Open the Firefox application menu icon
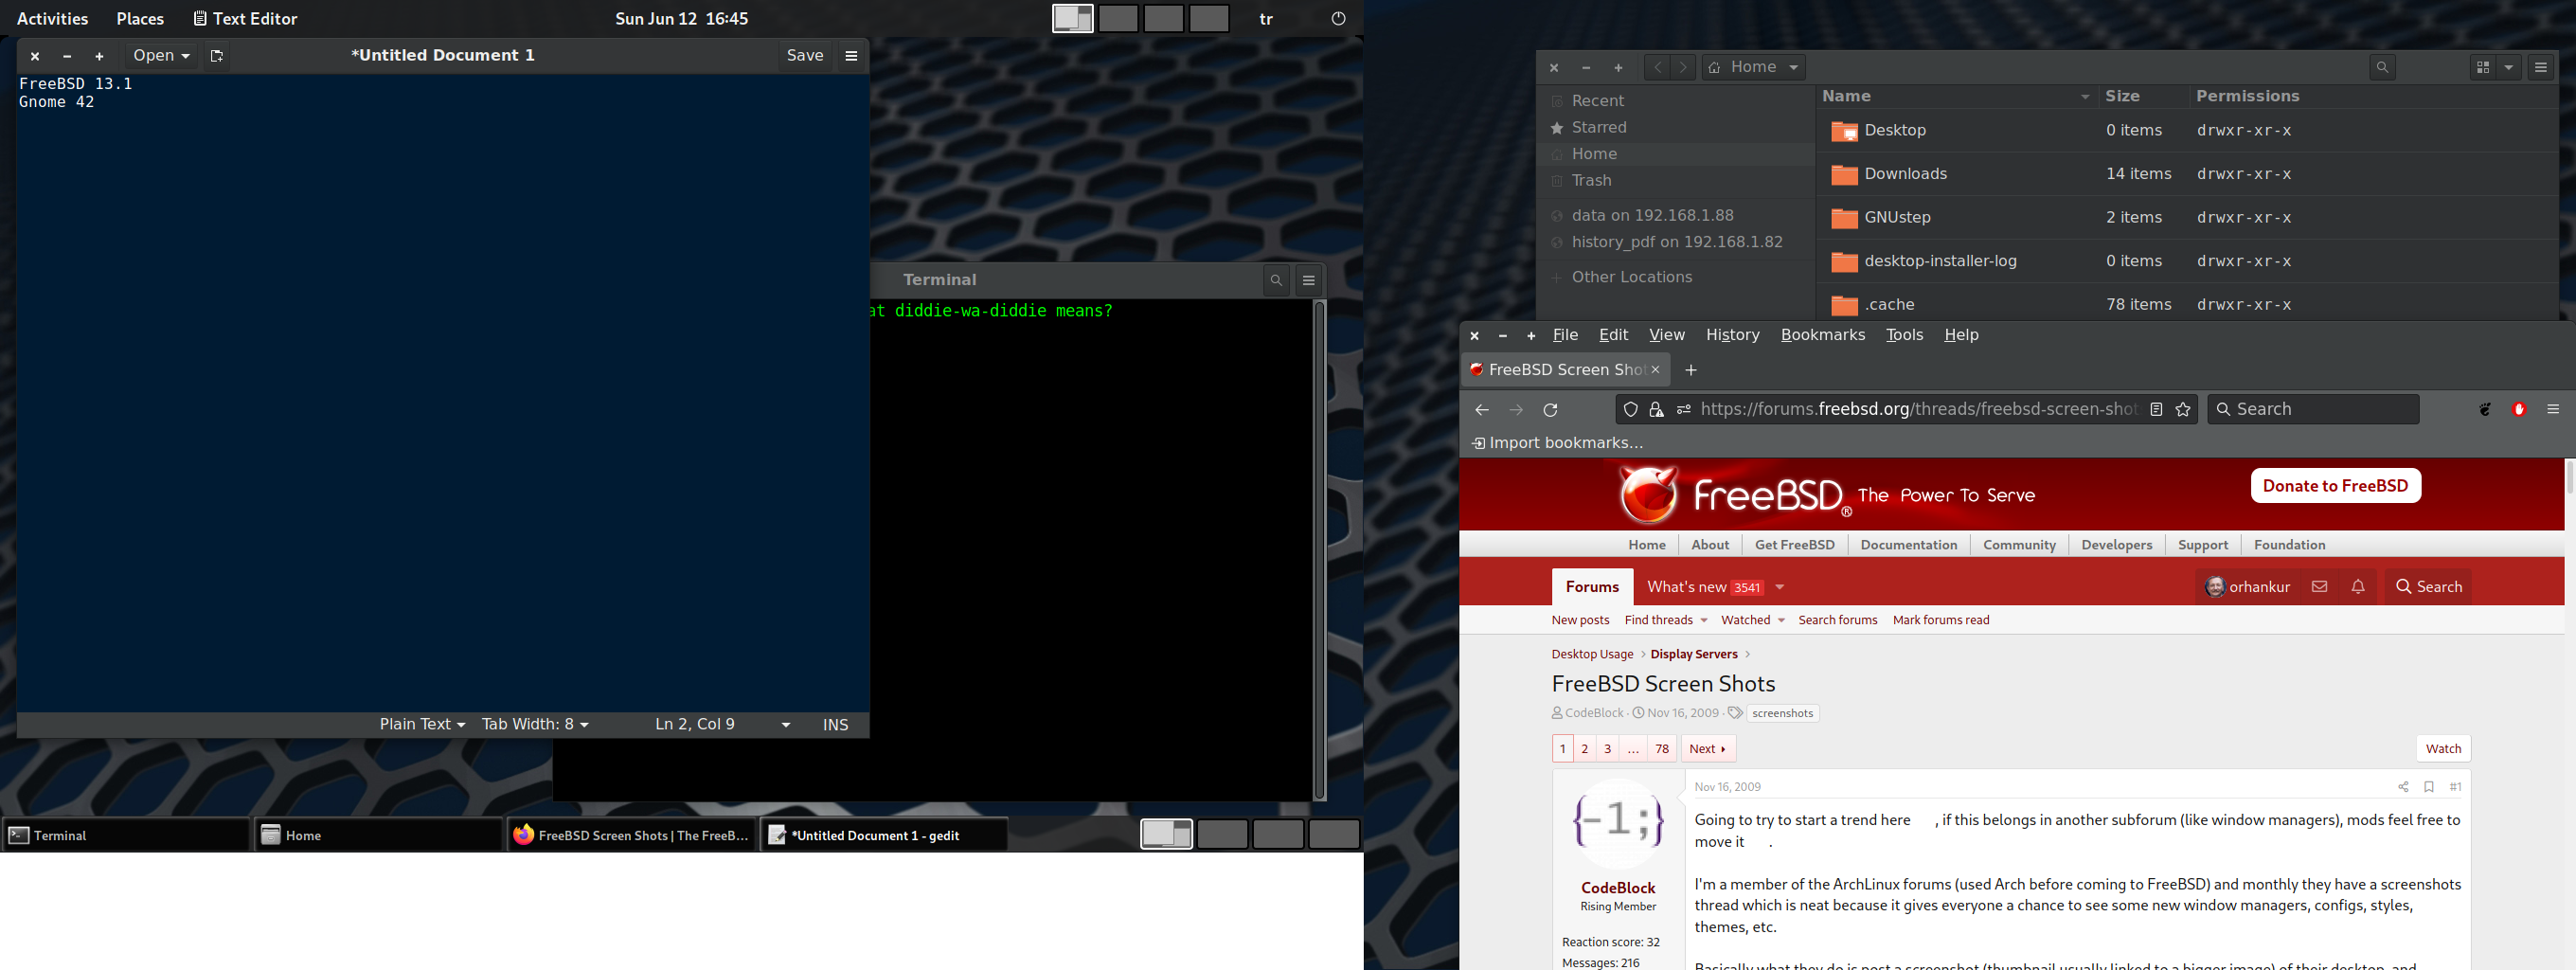2576x970 pixels. pos(2552,410)
